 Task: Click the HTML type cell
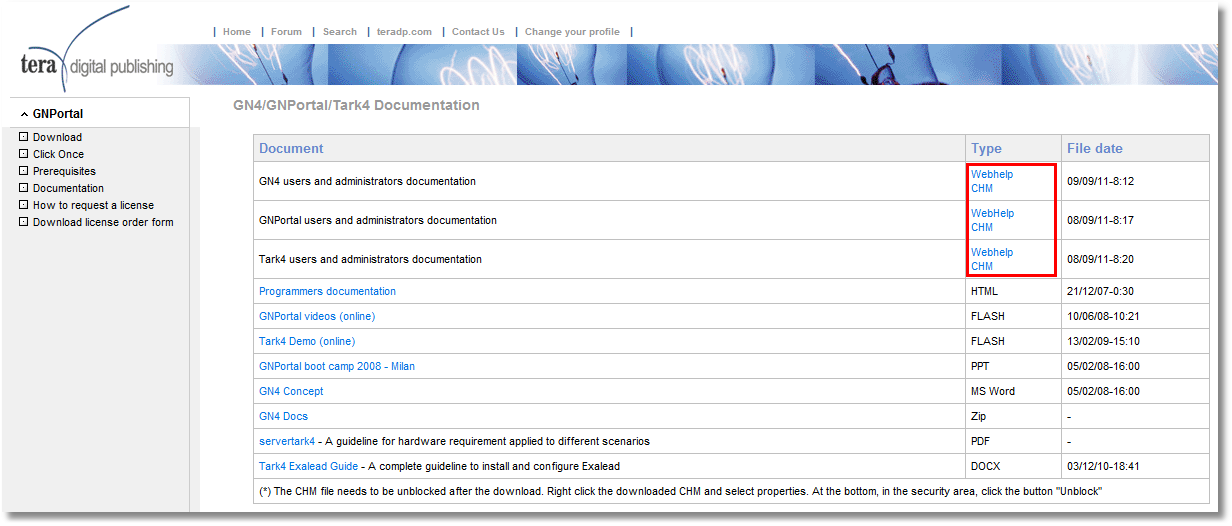(x=984, y=291)
